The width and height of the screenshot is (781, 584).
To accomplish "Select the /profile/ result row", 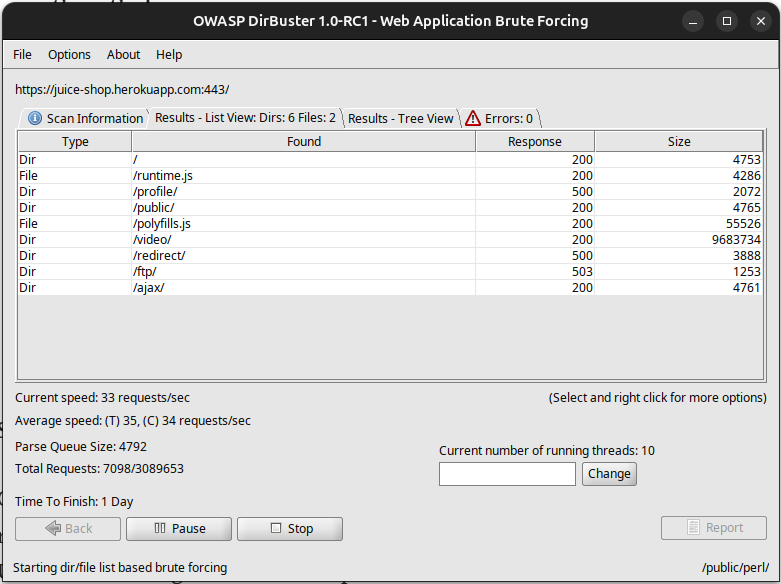I will [390, 191].
